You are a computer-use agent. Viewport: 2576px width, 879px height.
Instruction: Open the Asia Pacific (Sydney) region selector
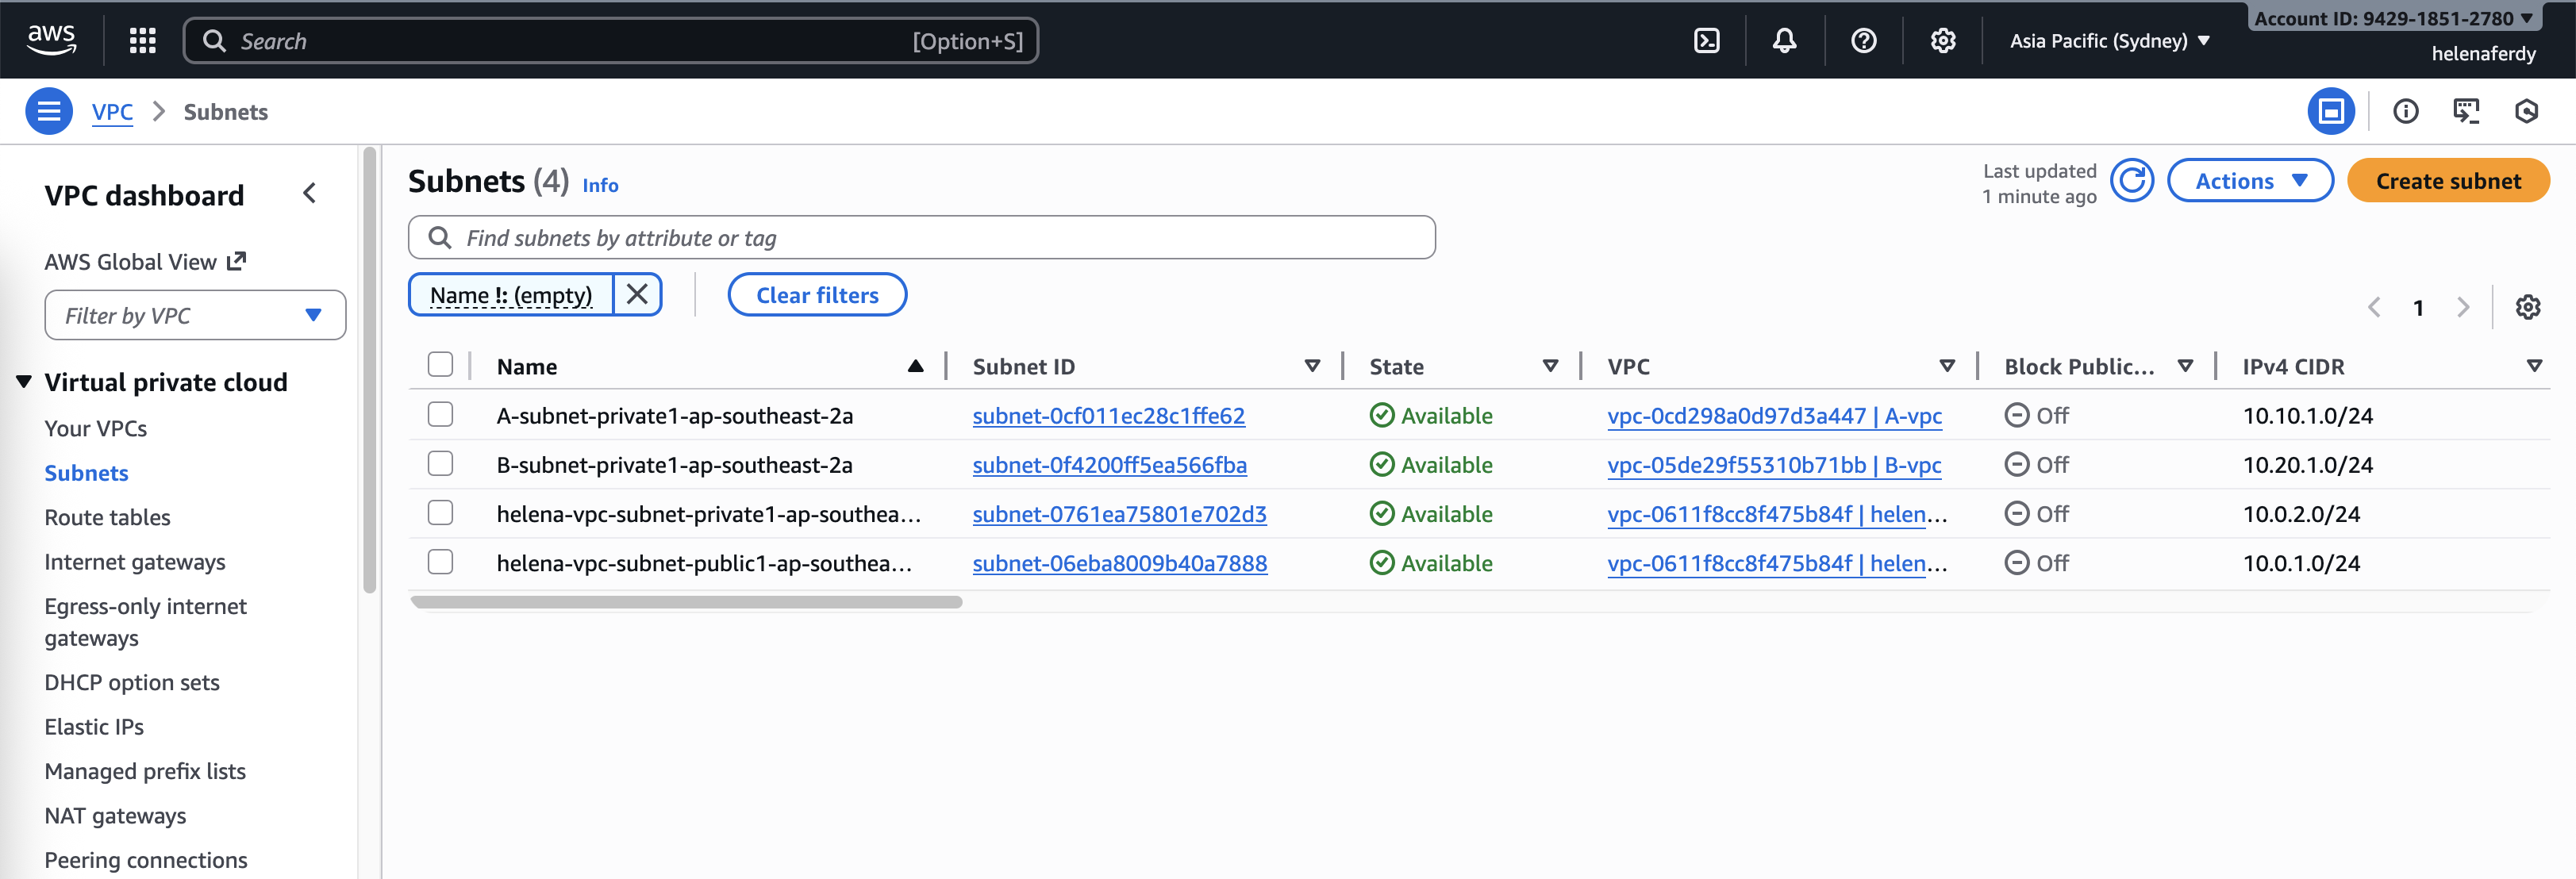tap(2109, 41)
